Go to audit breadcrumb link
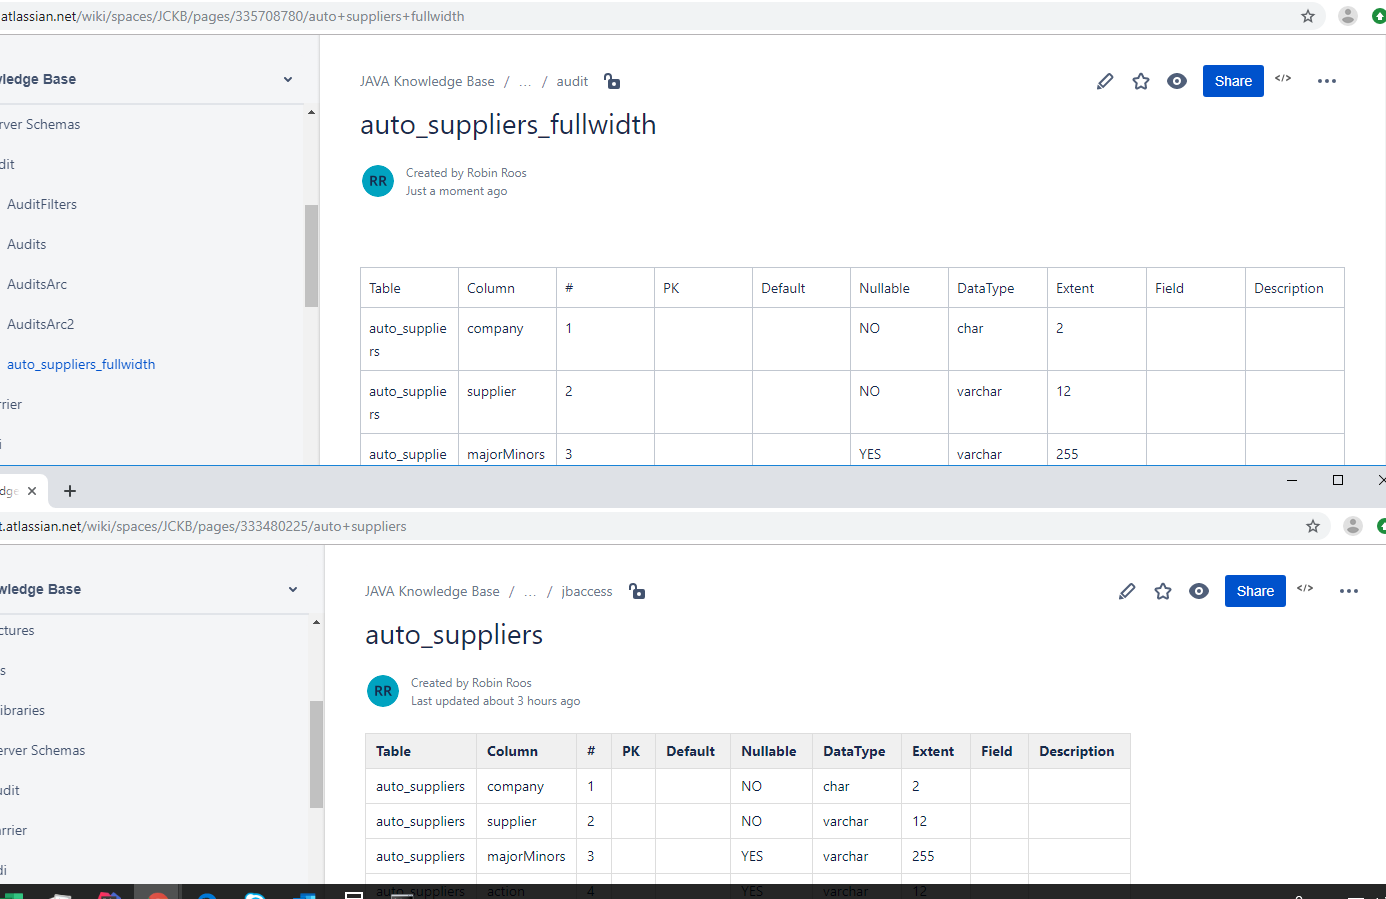 [572, 81]
